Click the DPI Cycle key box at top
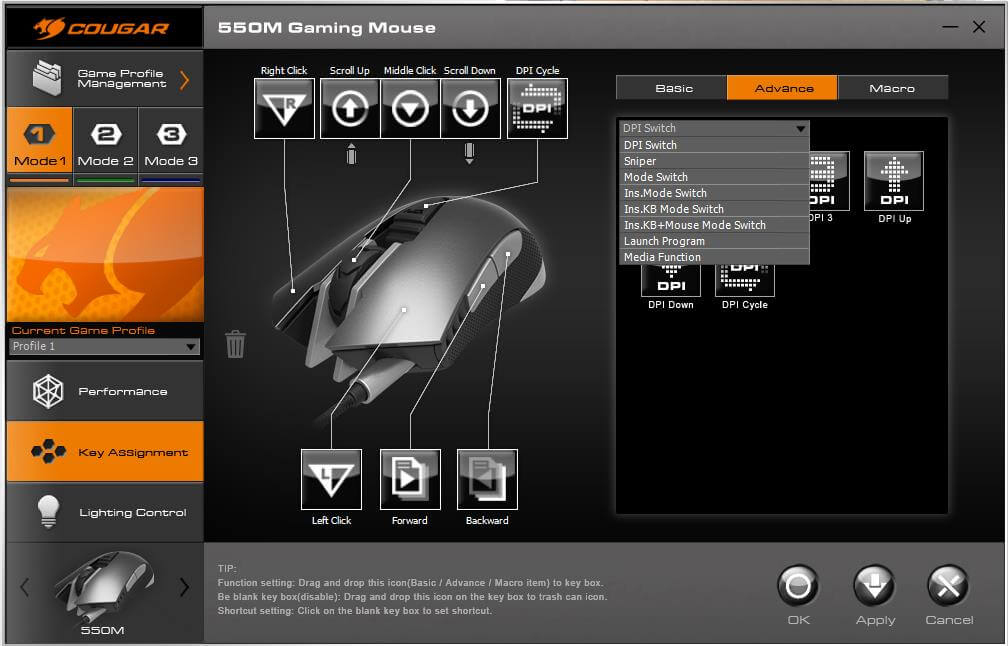 click(537, 108)
